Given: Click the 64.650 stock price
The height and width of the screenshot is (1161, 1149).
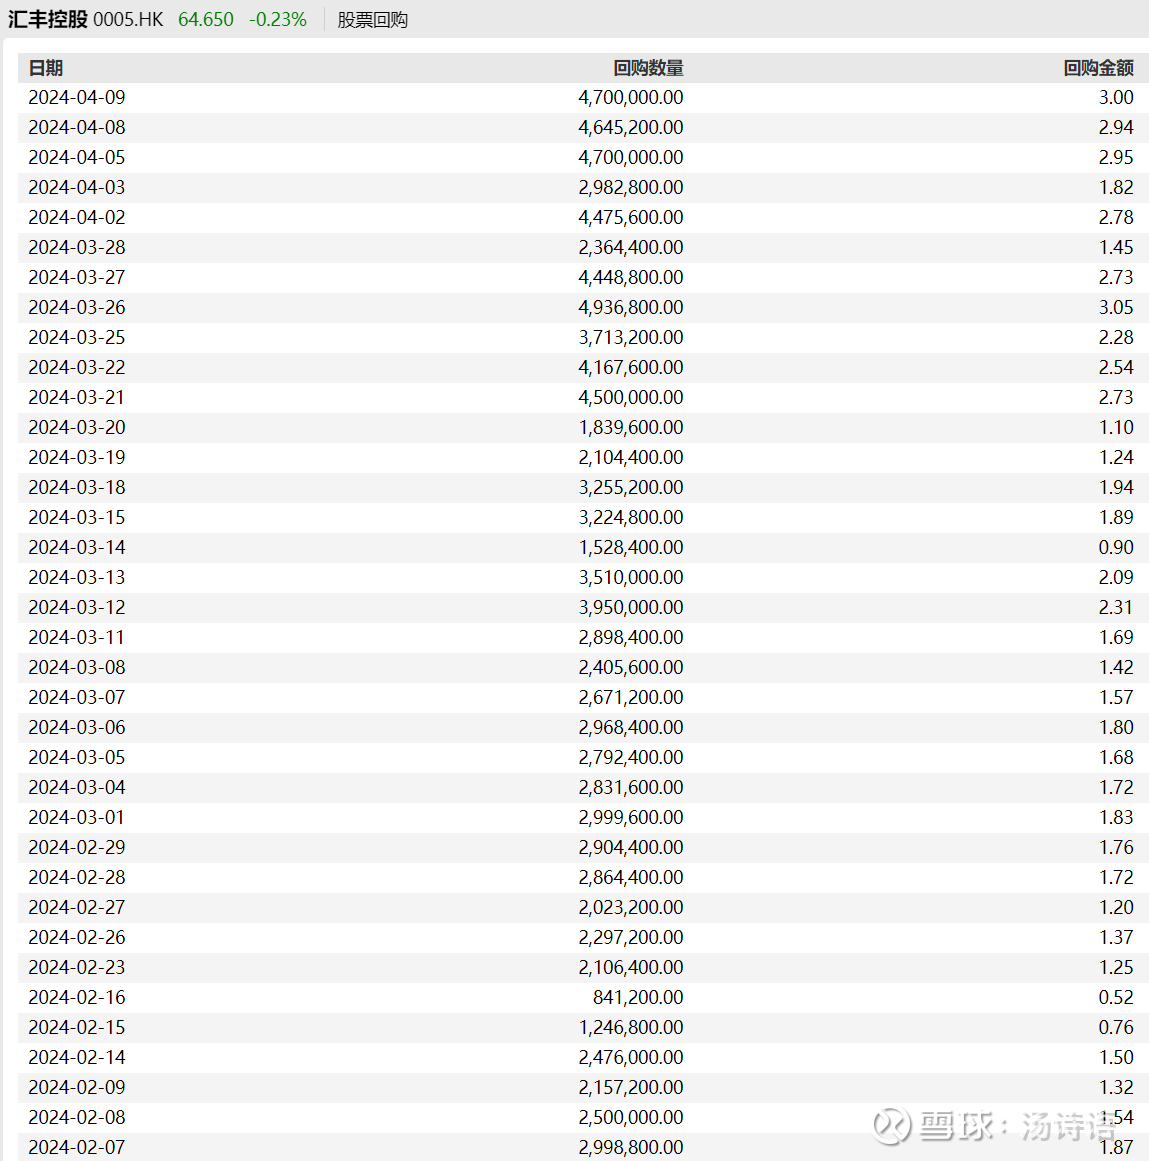Looking at the screenshot, I should pos(205,20).
